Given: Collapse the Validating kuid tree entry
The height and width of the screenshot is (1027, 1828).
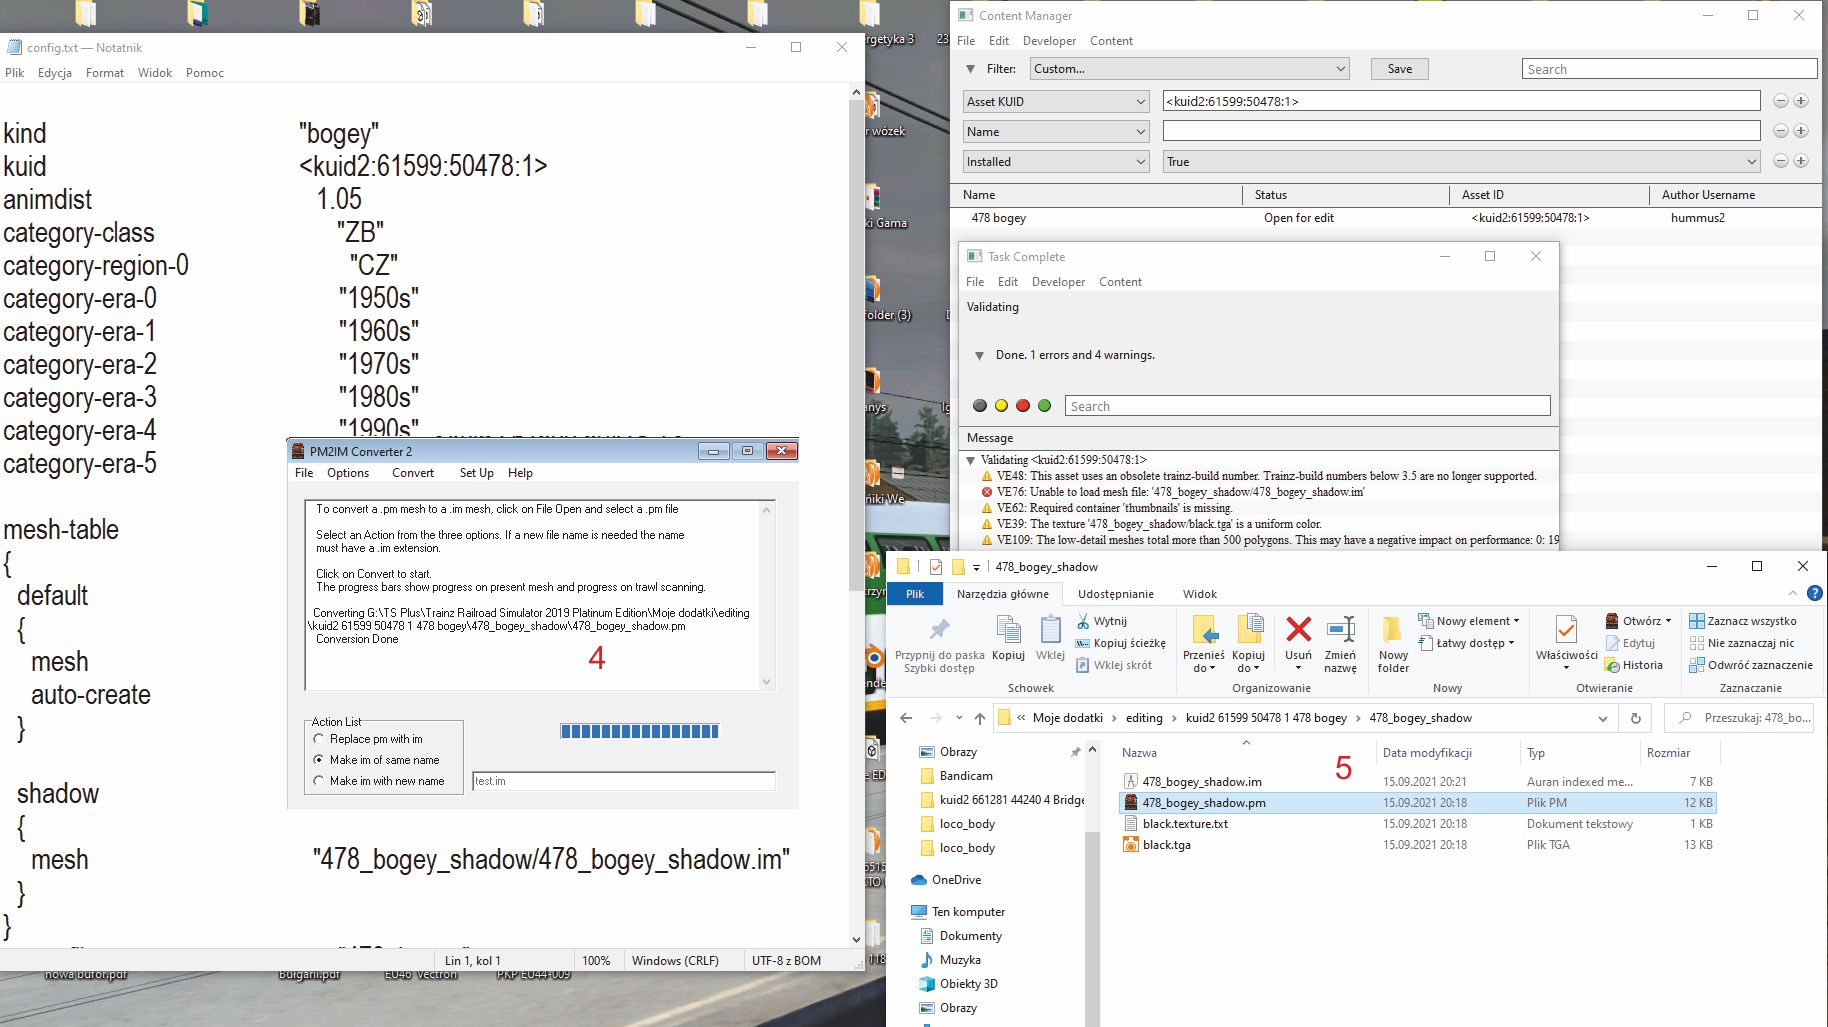Looking at the screenshot, I should tap(970, 460).
